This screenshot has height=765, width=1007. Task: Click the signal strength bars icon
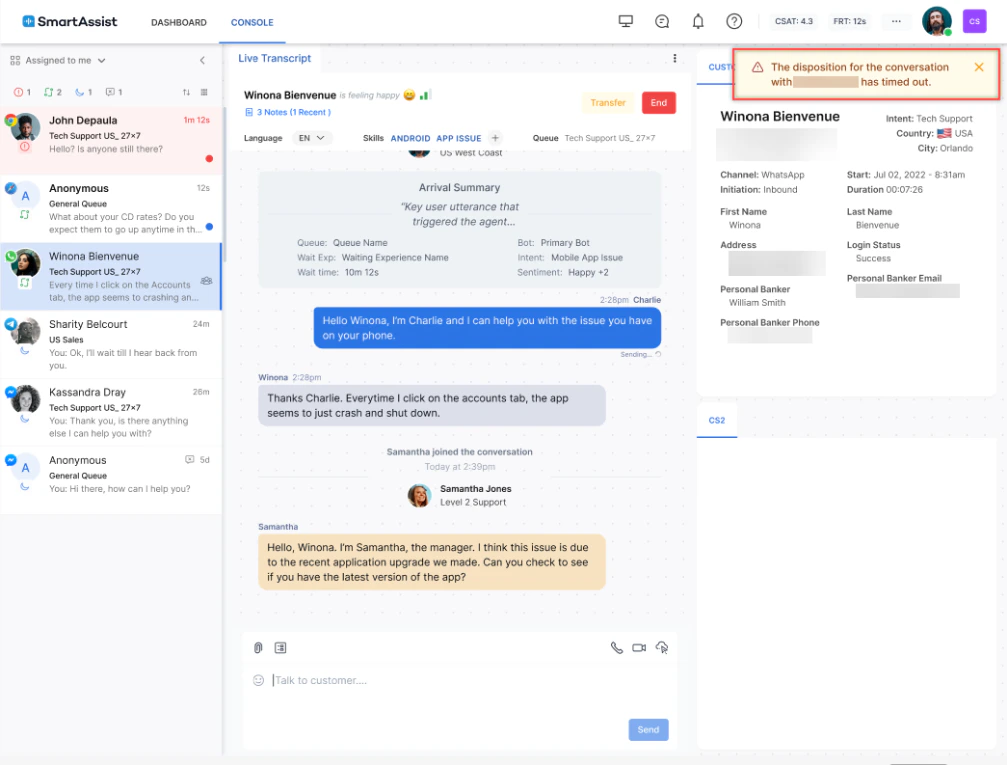pos(425,95)
